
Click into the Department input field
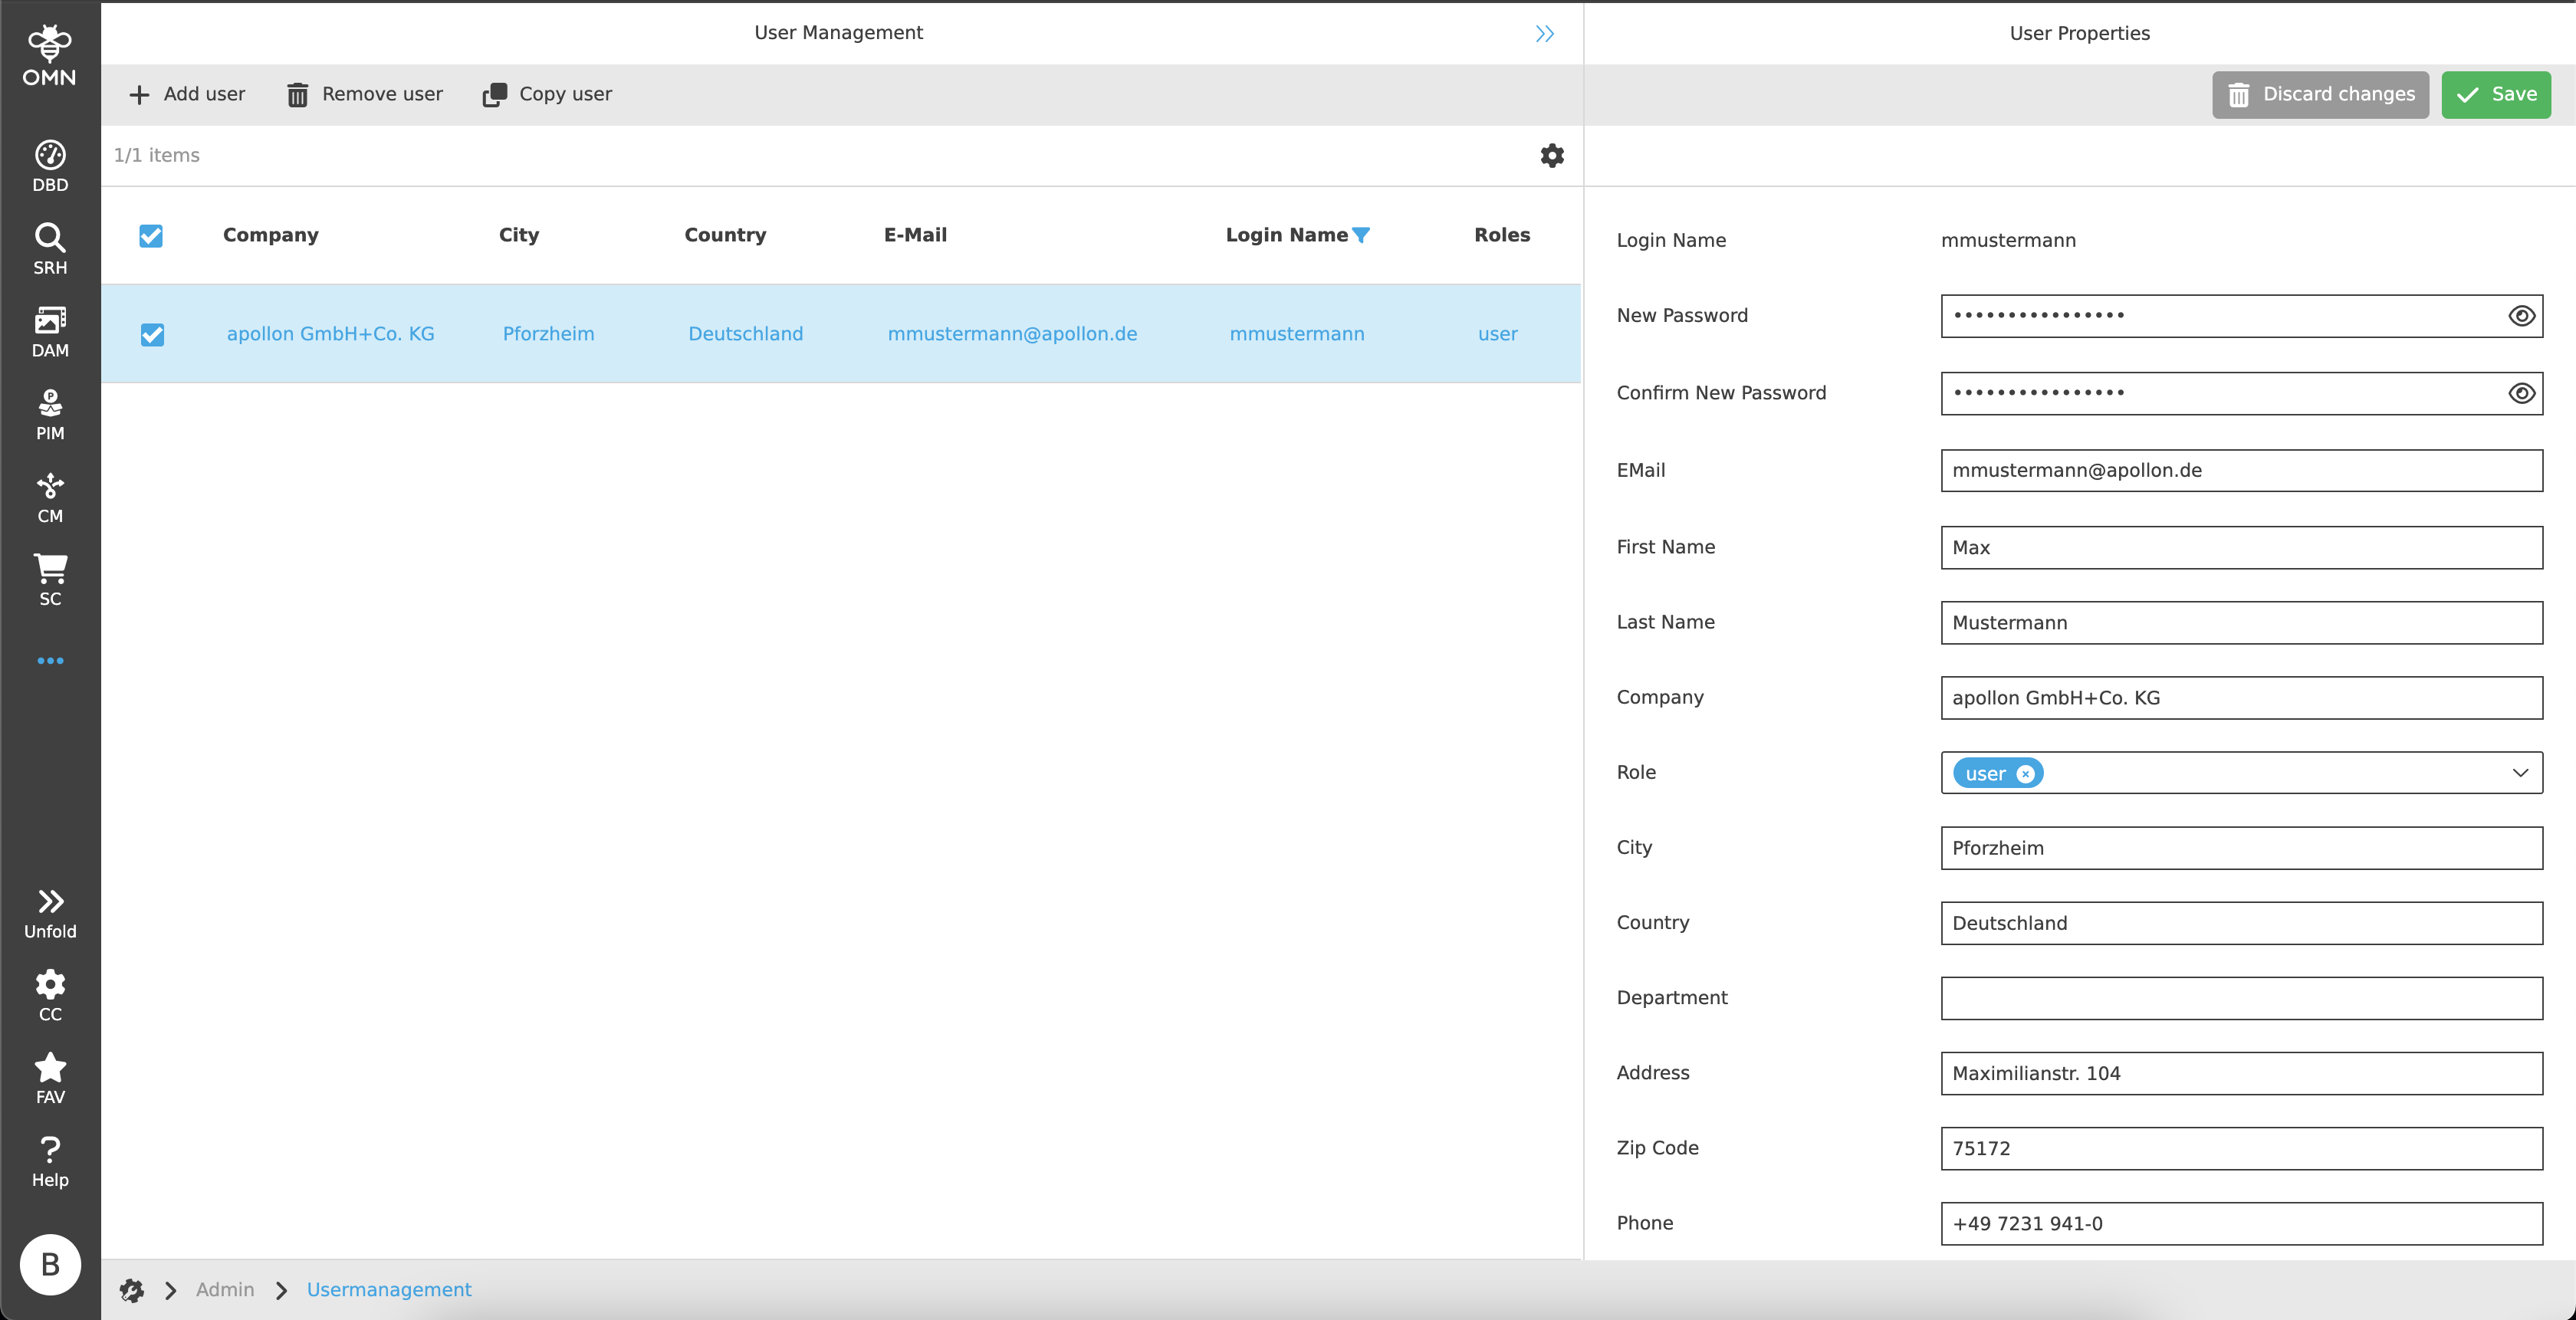click(x=2241, y=998)
